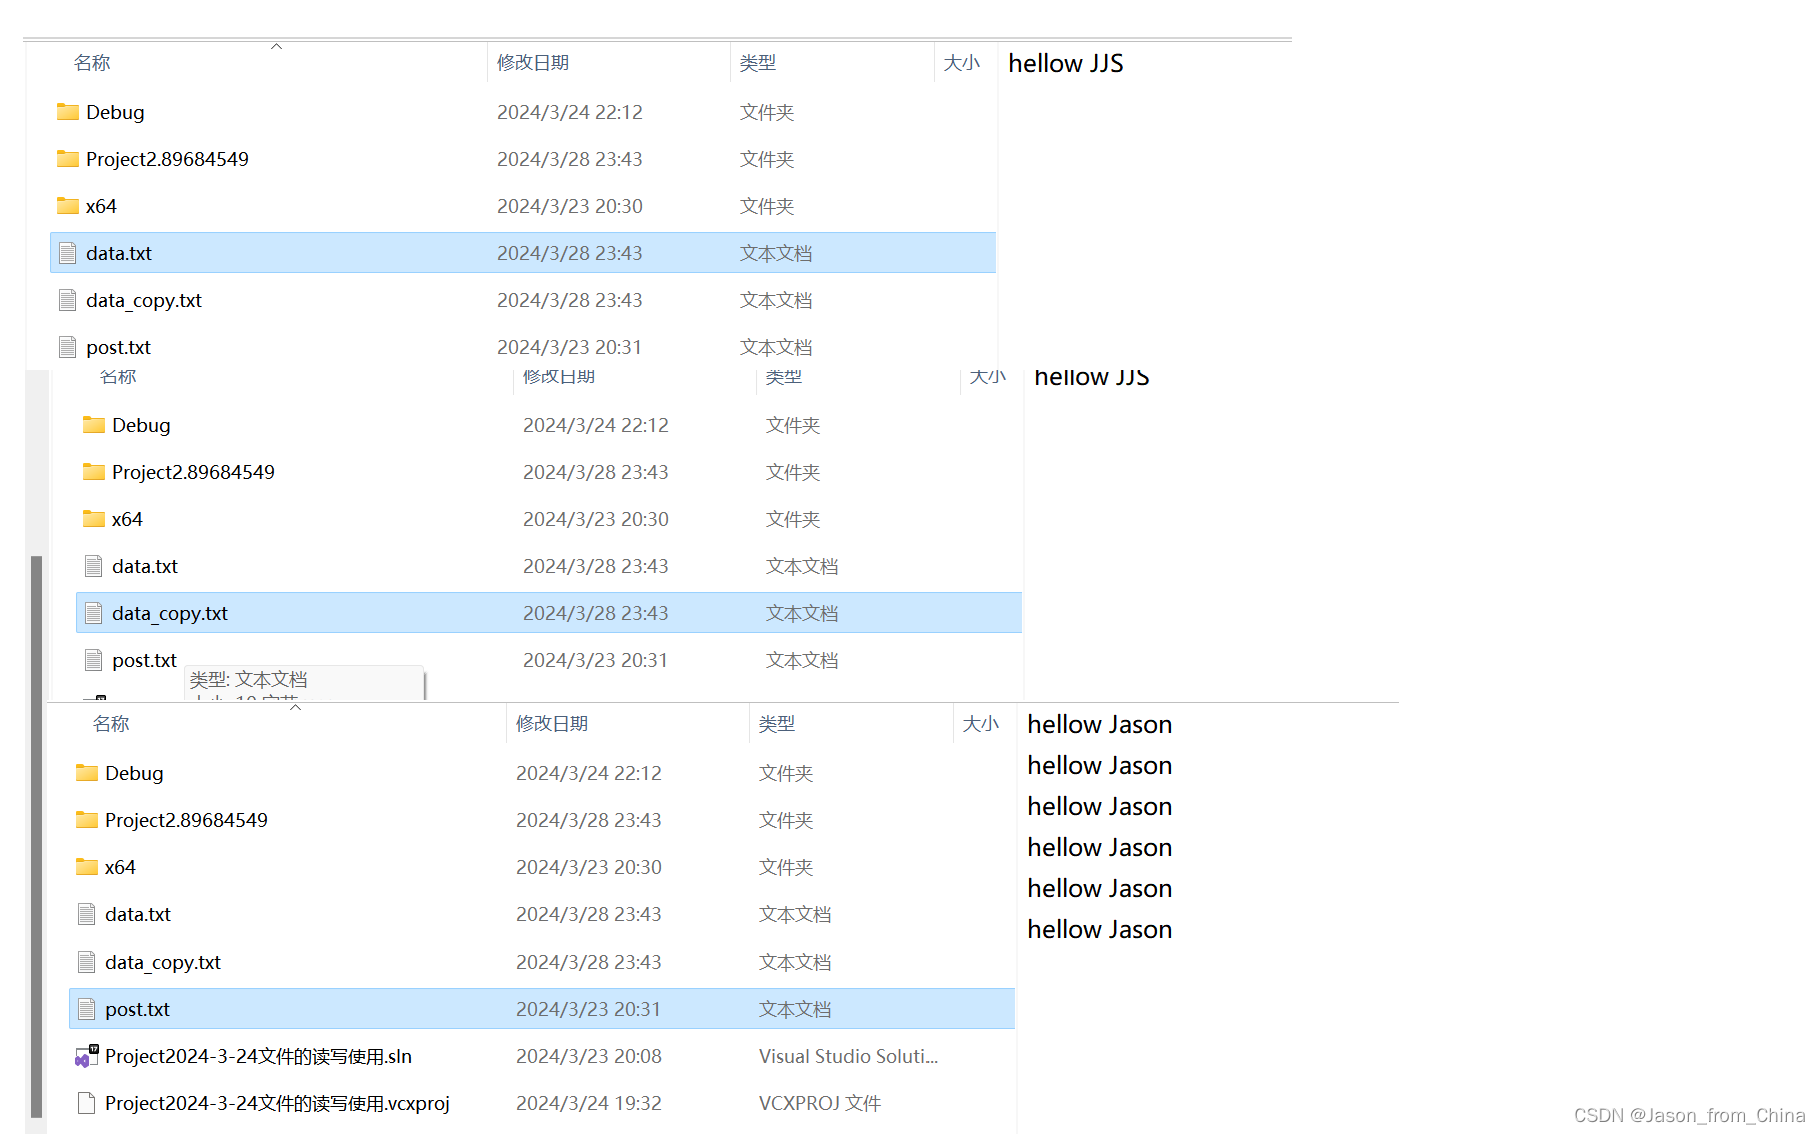Sort by 修改日期 column in top file list
Screen dimensions: 1820x1134
pyautogui.click(x=533, y=63)
